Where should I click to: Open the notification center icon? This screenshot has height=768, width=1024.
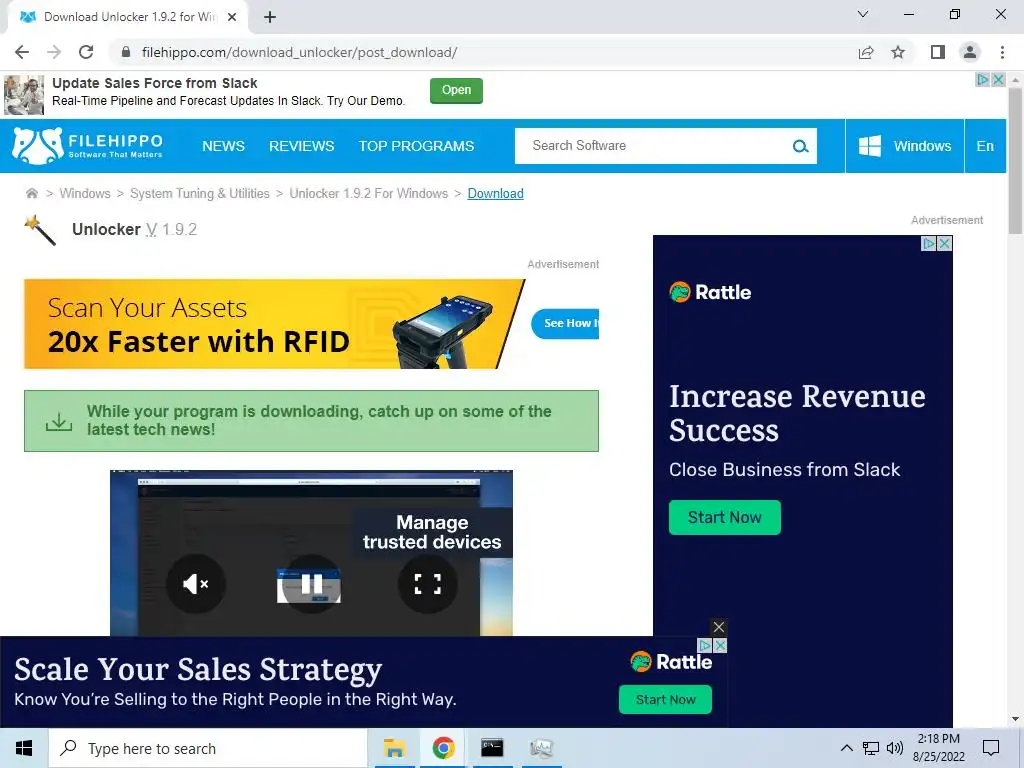(991, 748)
